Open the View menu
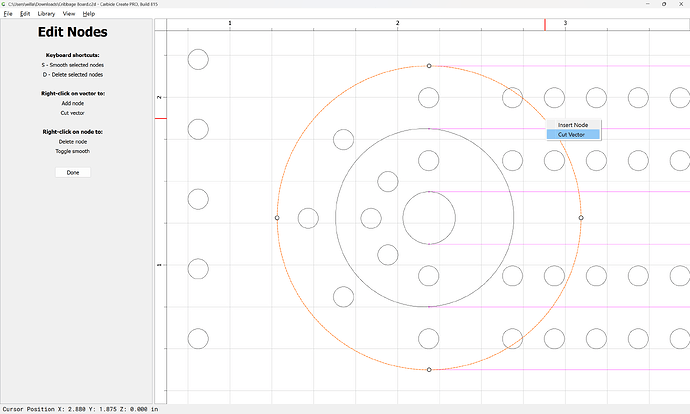 click(69, 14)
